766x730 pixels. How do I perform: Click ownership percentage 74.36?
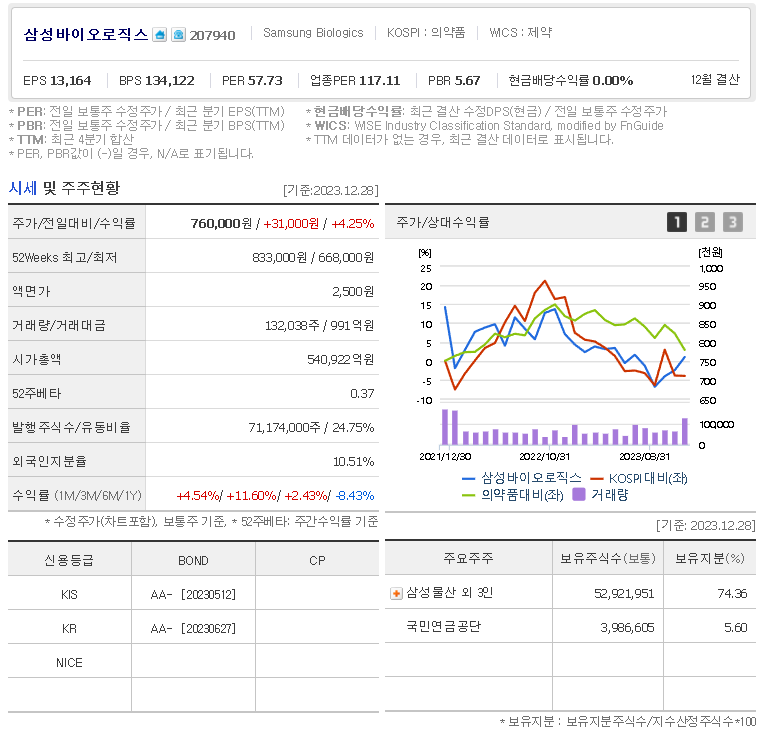click(732, 594)
